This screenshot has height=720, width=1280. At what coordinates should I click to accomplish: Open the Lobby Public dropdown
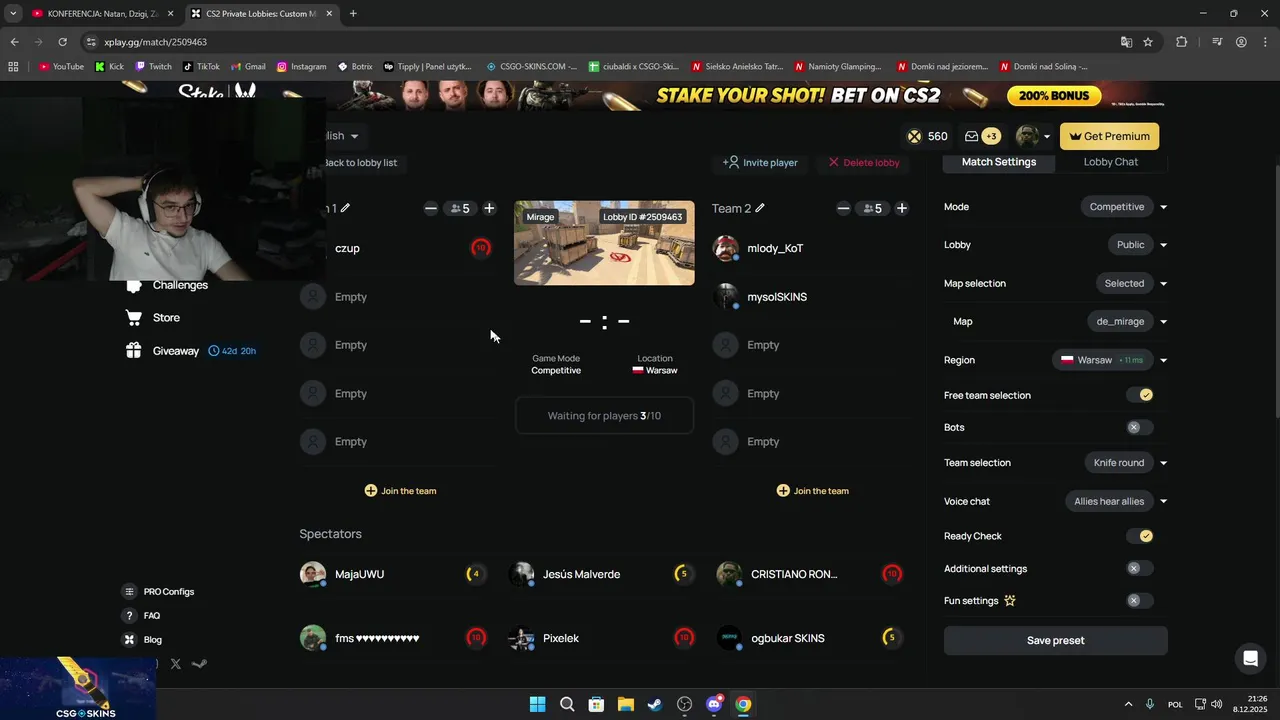pyautogui.click(x=1137, y=245)
